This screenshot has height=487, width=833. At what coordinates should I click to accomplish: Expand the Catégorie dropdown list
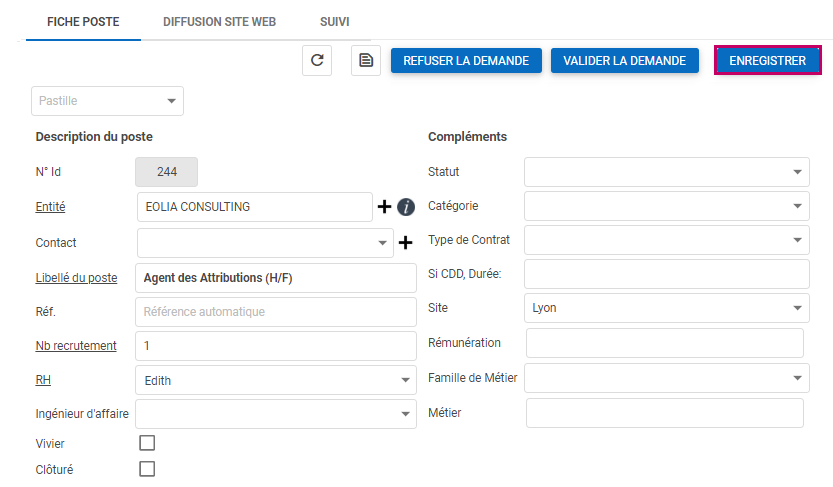coord(666,206)
